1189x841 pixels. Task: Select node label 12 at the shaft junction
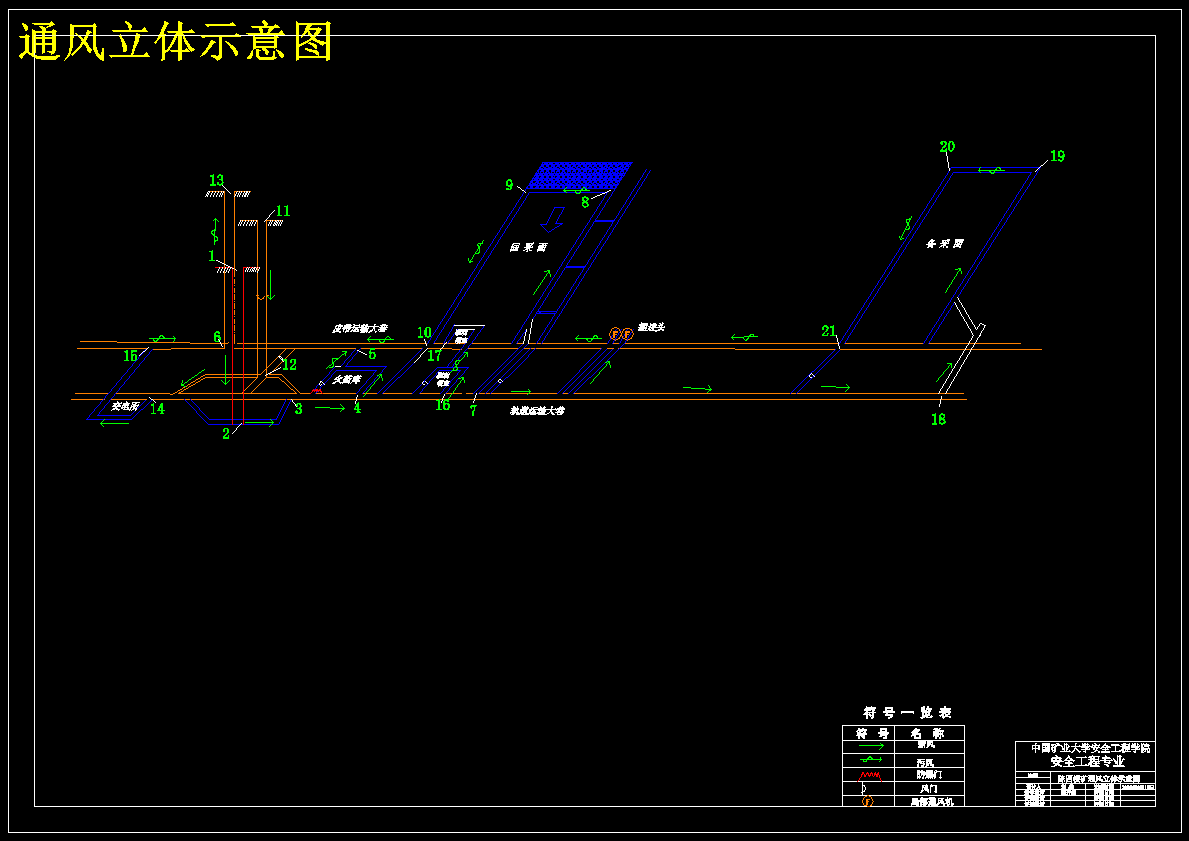pyautogui.click(x=290, y=365)
